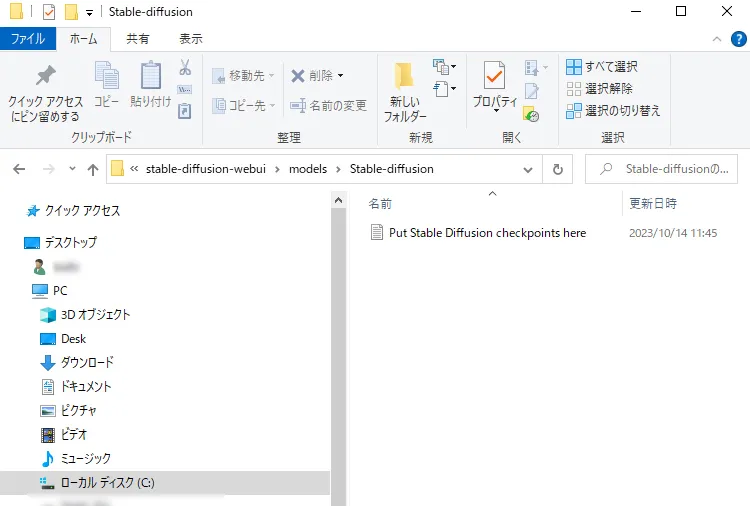
Task: Open the History icon in ribbon
Action: pyautogui.click(x=531, y=114)
